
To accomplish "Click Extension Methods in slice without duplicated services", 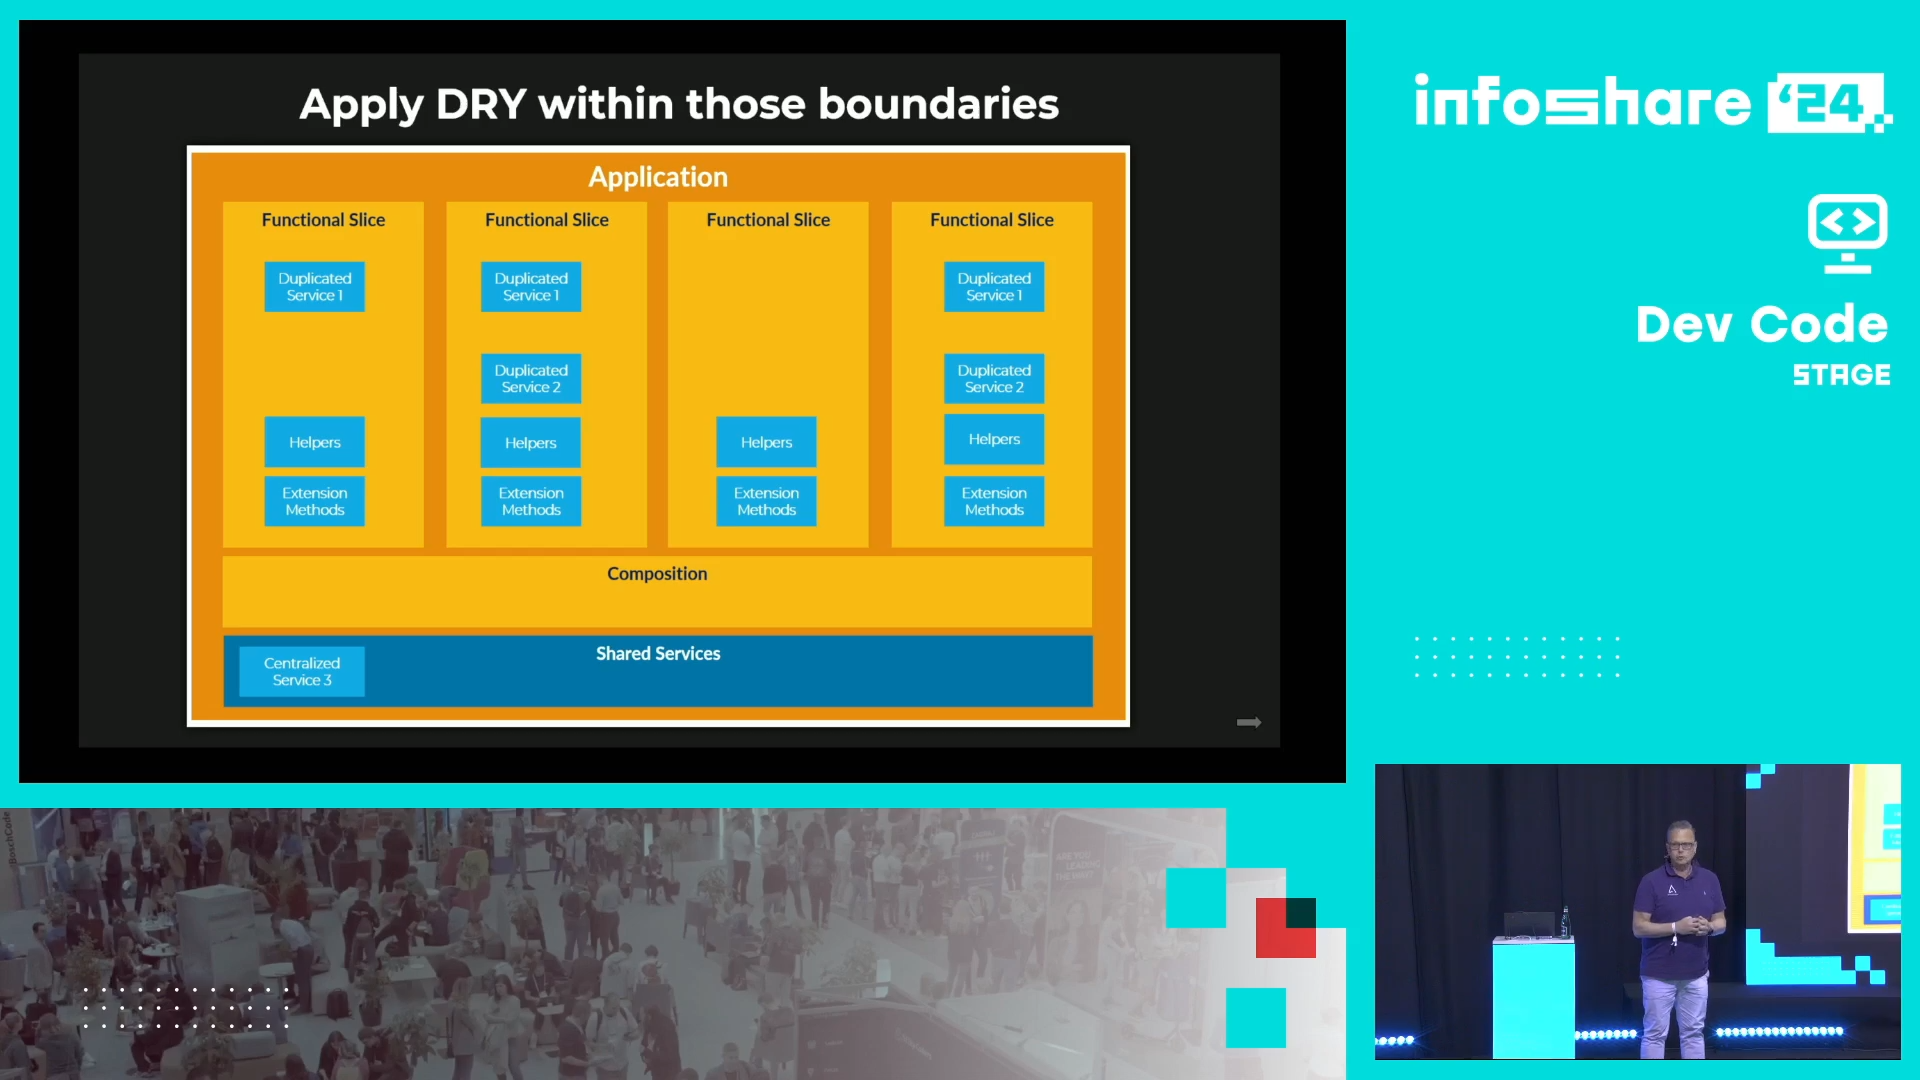I will click(766, 501).
